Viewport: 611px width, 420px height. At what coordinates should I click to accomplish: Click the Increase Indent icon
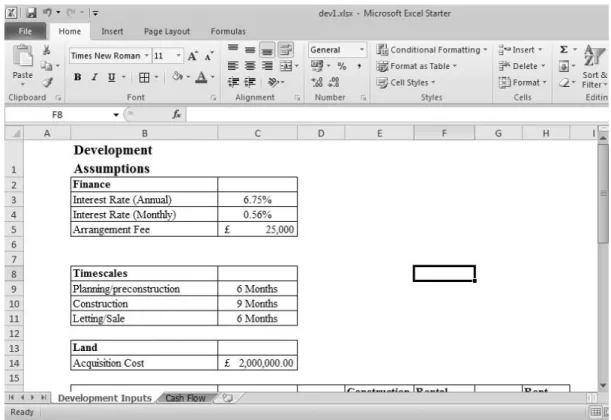pyautogui.click(x=250, y=82)
